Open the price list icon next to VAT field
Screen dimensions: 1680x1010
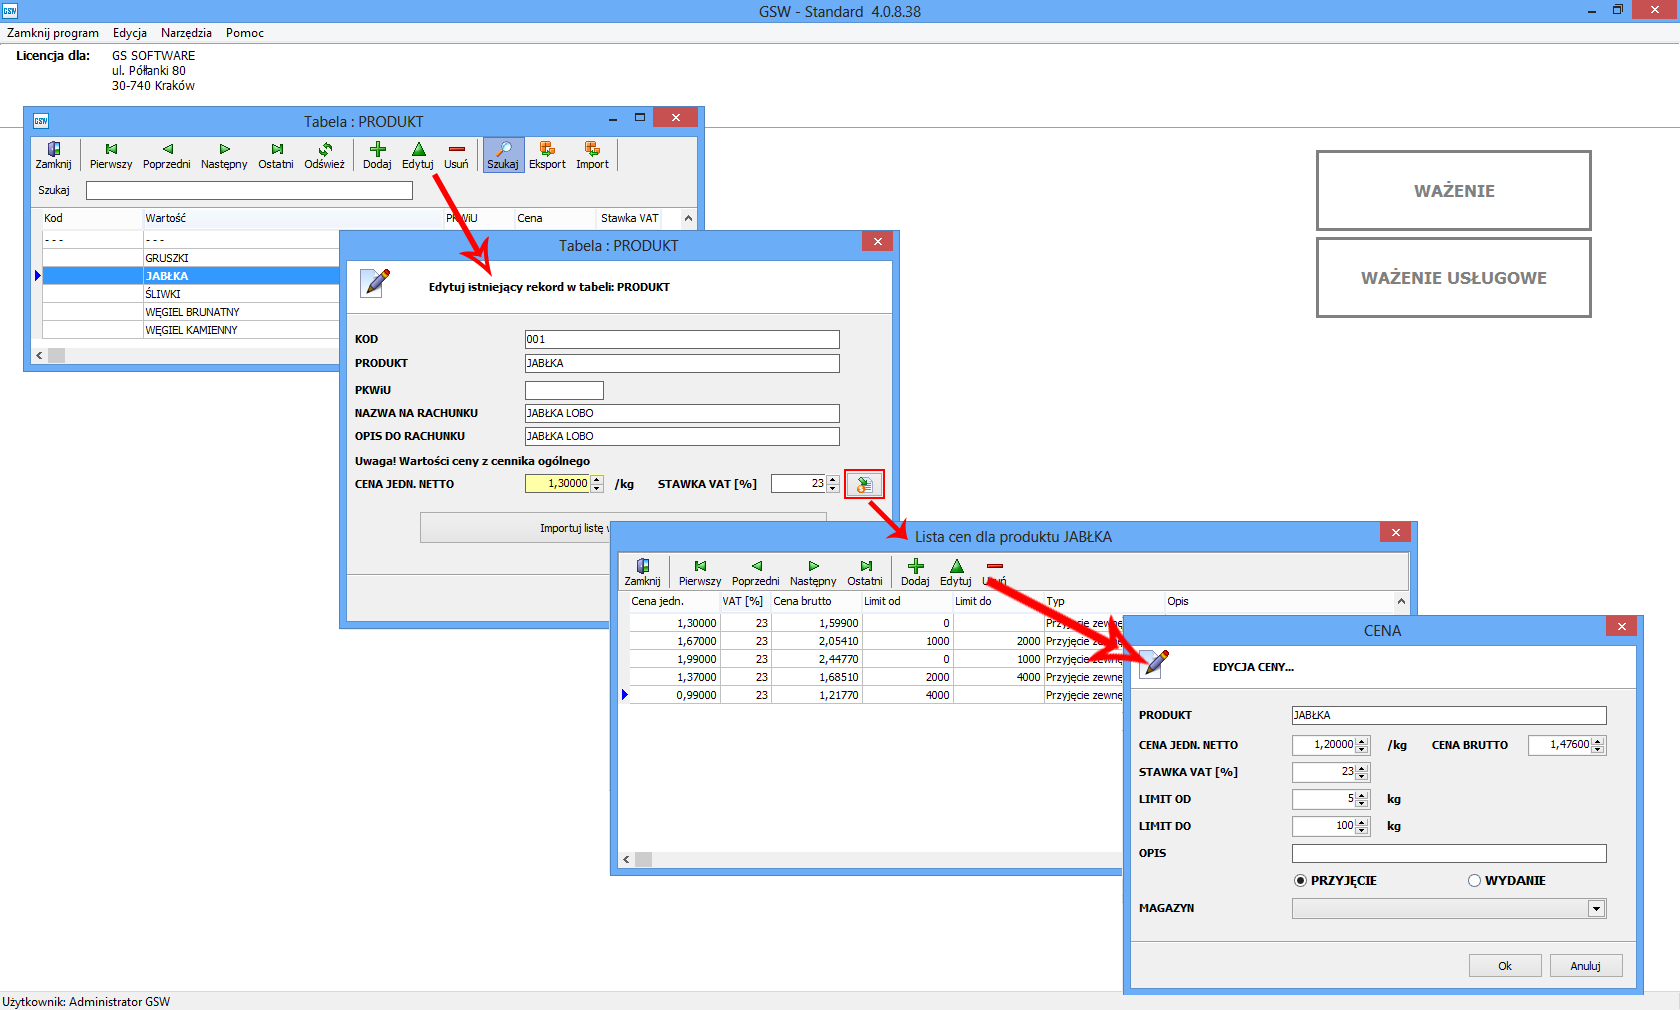(864, 485)
